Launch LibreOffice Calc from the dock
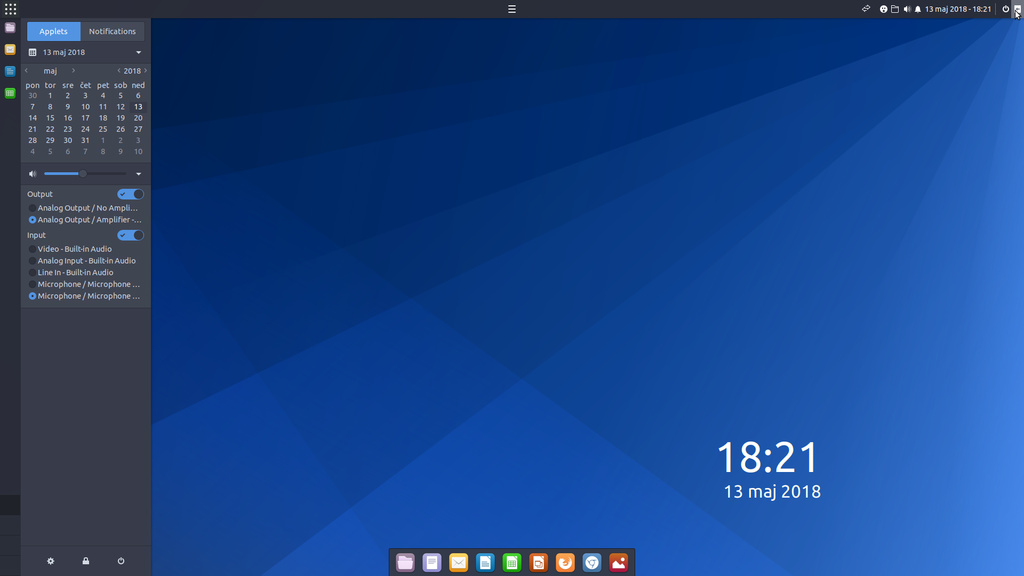 pyautogui.click(x=512, y=562)
